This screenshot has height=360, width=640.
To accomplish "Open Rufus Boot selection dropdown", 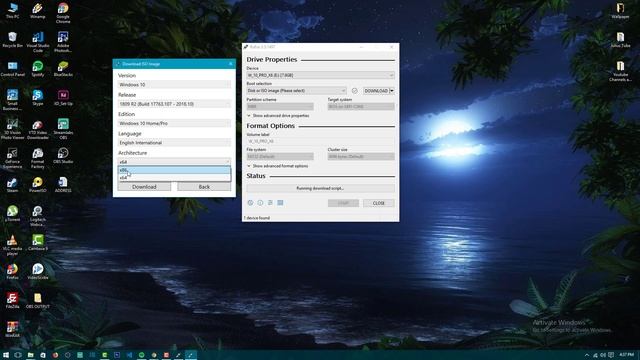I will (296, 91).
